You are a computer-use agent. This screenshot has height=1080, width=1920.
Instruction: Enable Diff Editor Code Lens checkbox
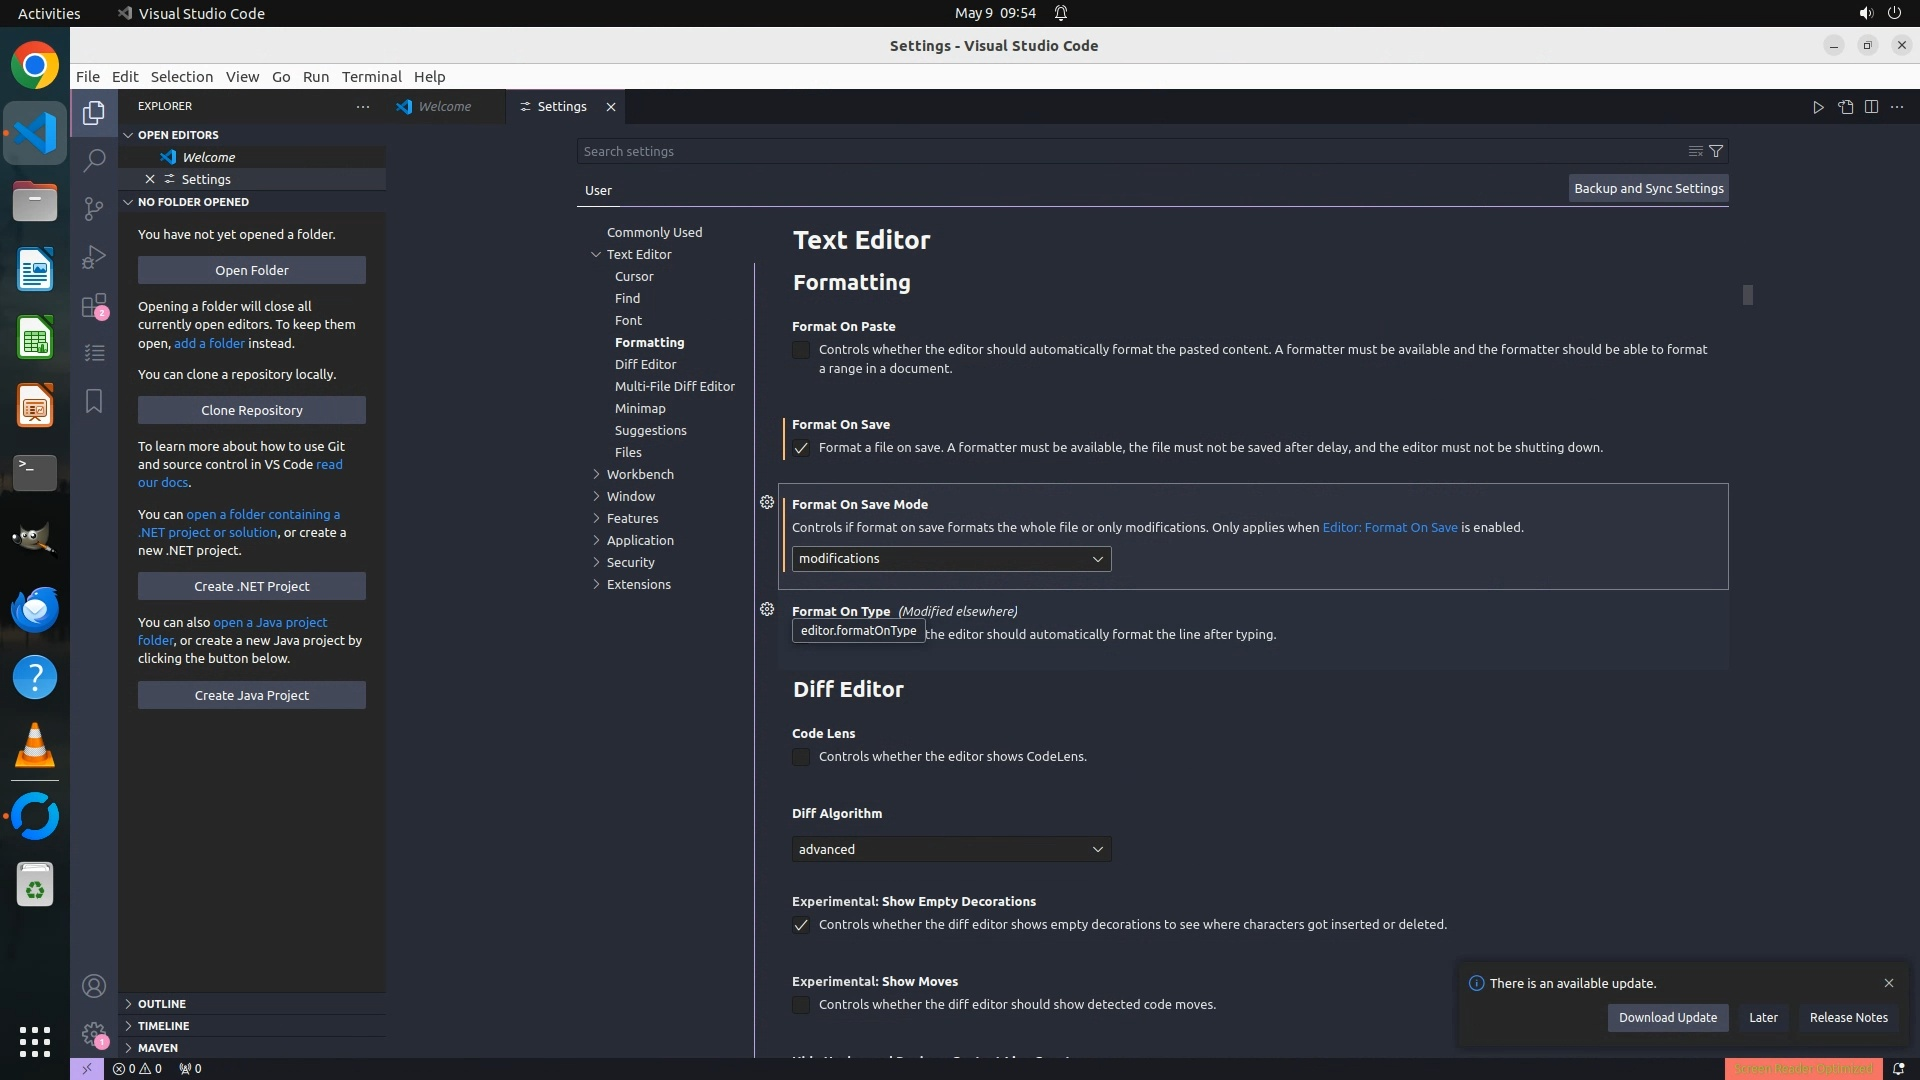click(x=801, y=757)
